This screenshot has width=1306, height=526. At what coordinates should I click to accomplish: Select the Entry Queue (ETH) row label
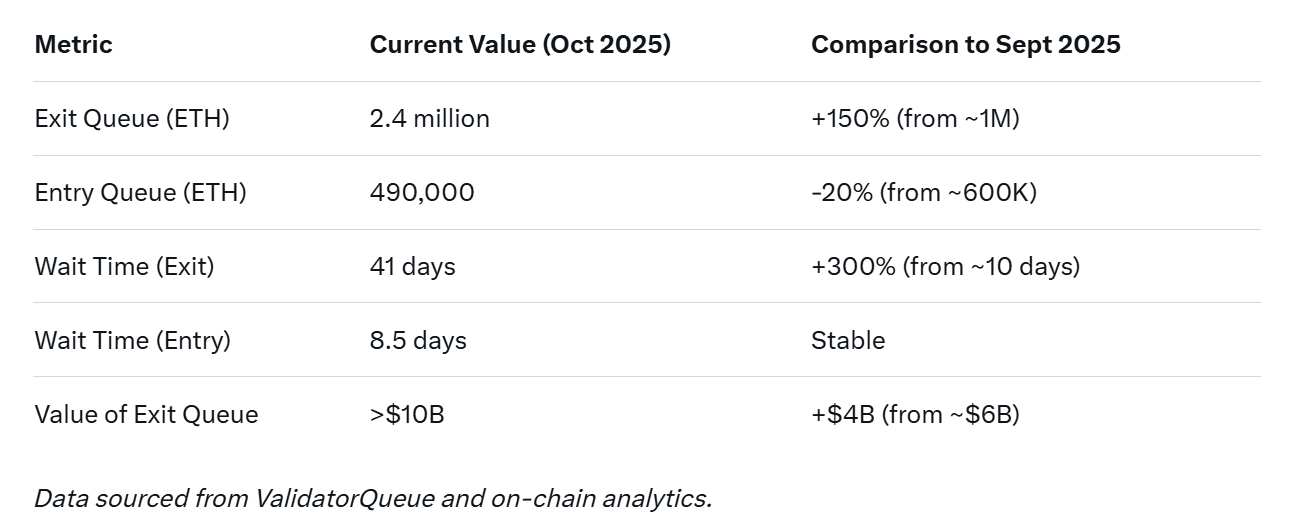140,193
